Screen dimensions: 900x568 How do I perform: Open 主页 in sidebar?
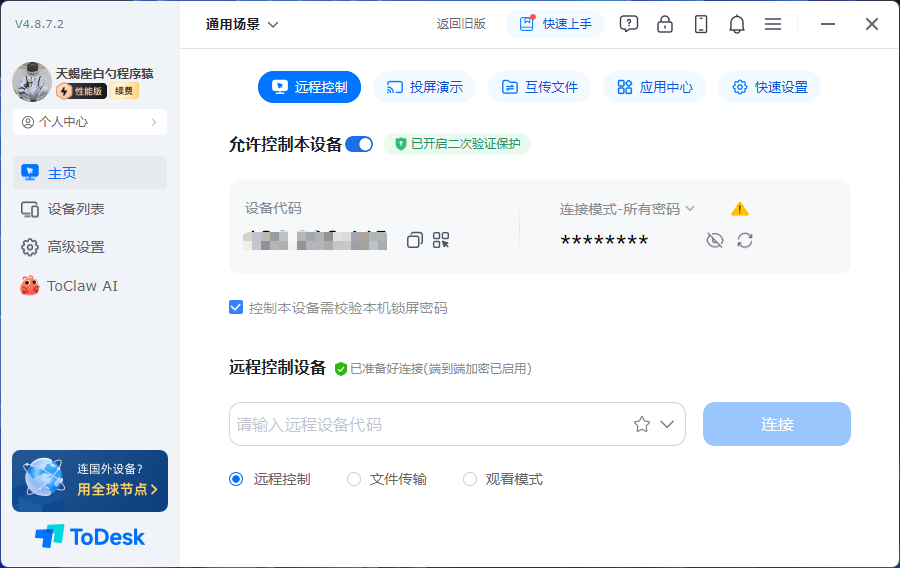coord(90,173)
